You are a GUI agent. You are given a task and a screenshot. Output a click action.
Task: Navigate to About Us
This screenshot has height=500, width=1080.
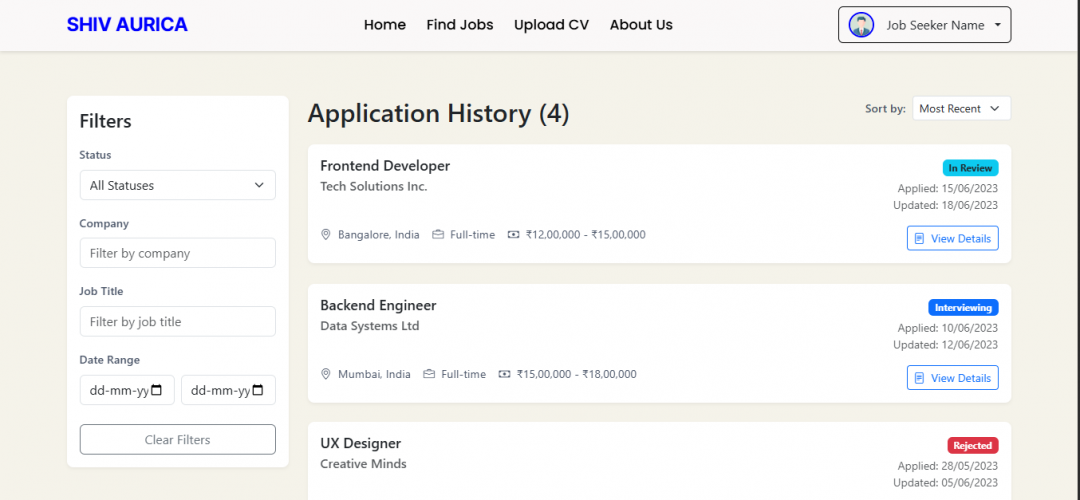point(641,25)
